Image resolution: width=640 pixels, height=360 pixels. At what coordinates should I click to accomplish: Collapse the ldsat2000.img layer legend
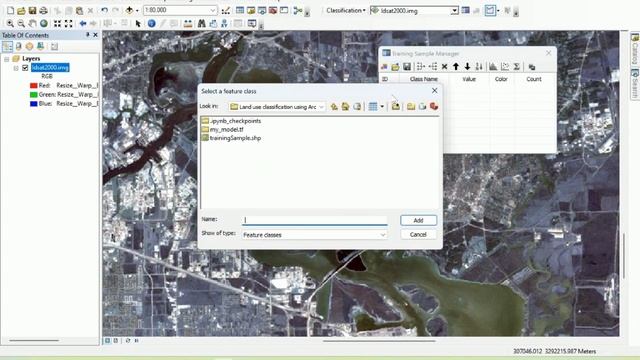[16, 68]
